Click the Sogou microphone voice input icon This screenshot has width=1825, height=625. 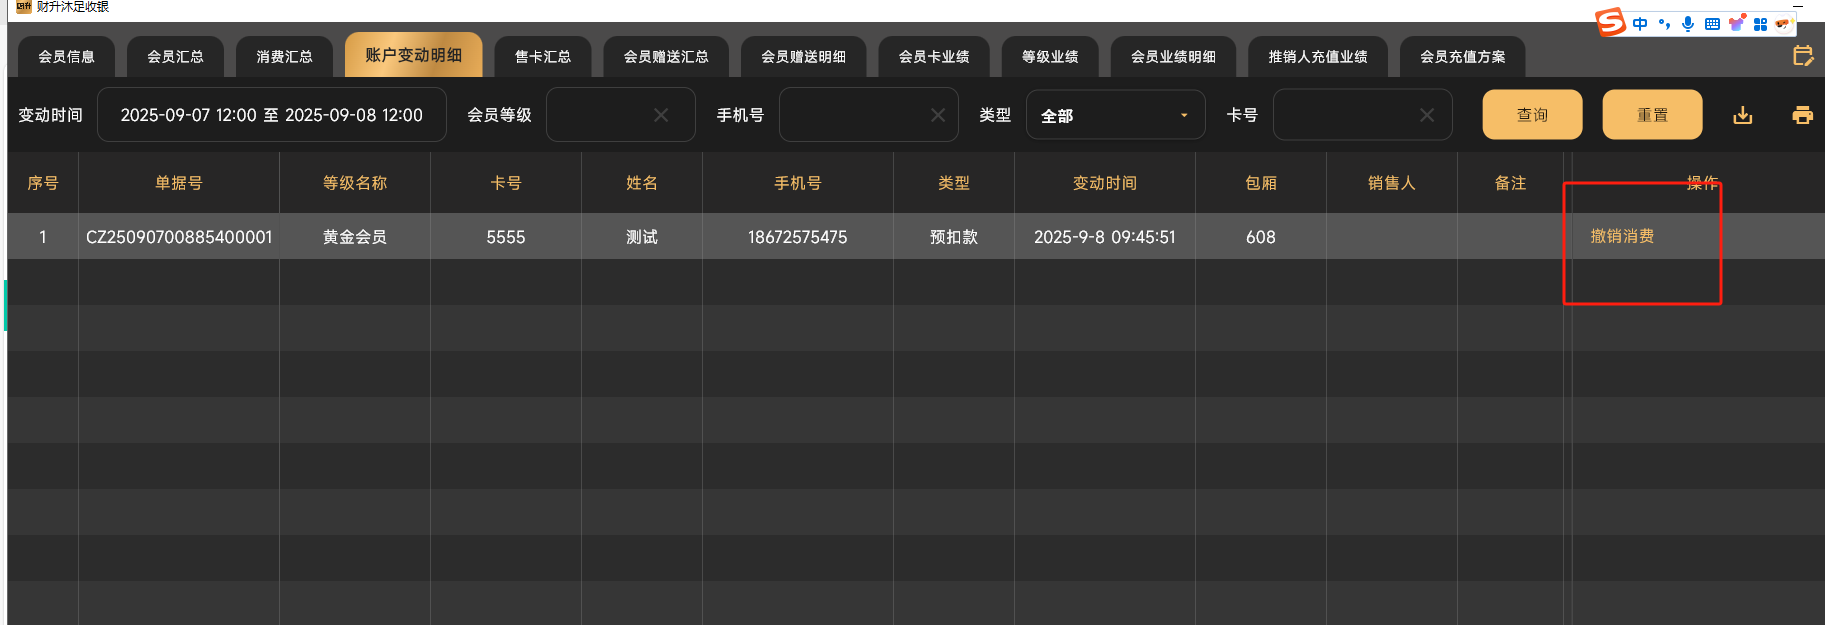tap(1688, 24)
